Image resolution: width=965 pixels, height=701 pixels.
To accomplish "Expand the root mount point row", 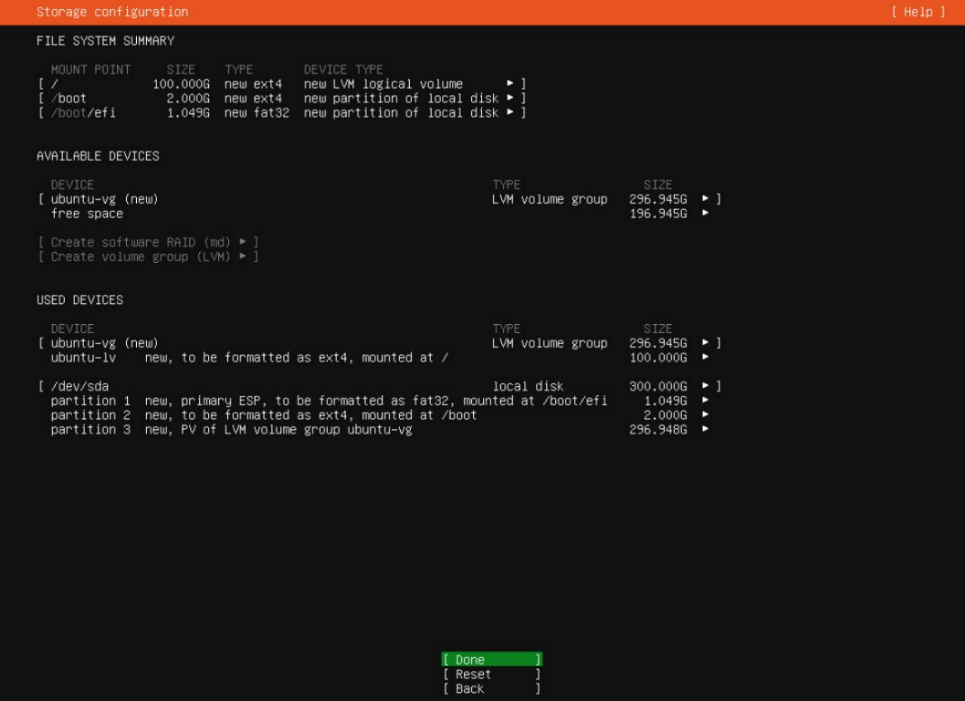I will point(280,84).
